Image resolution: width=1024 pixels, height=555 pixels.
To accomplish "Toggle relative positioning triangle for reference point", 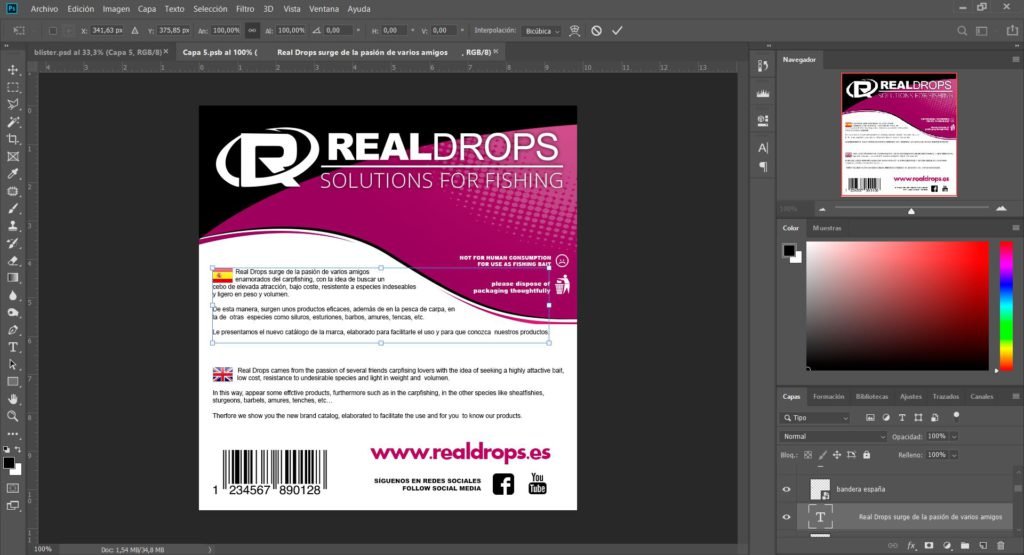I will pos(135,31).
